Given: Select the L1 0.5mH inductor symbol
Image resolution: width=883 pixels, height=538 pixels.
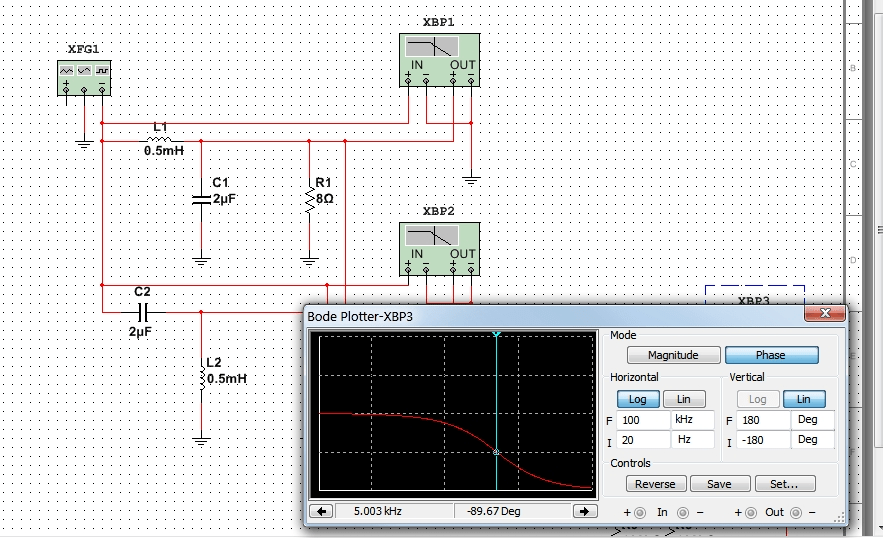Looking at the screenshot, I should [x=159, y=140].
